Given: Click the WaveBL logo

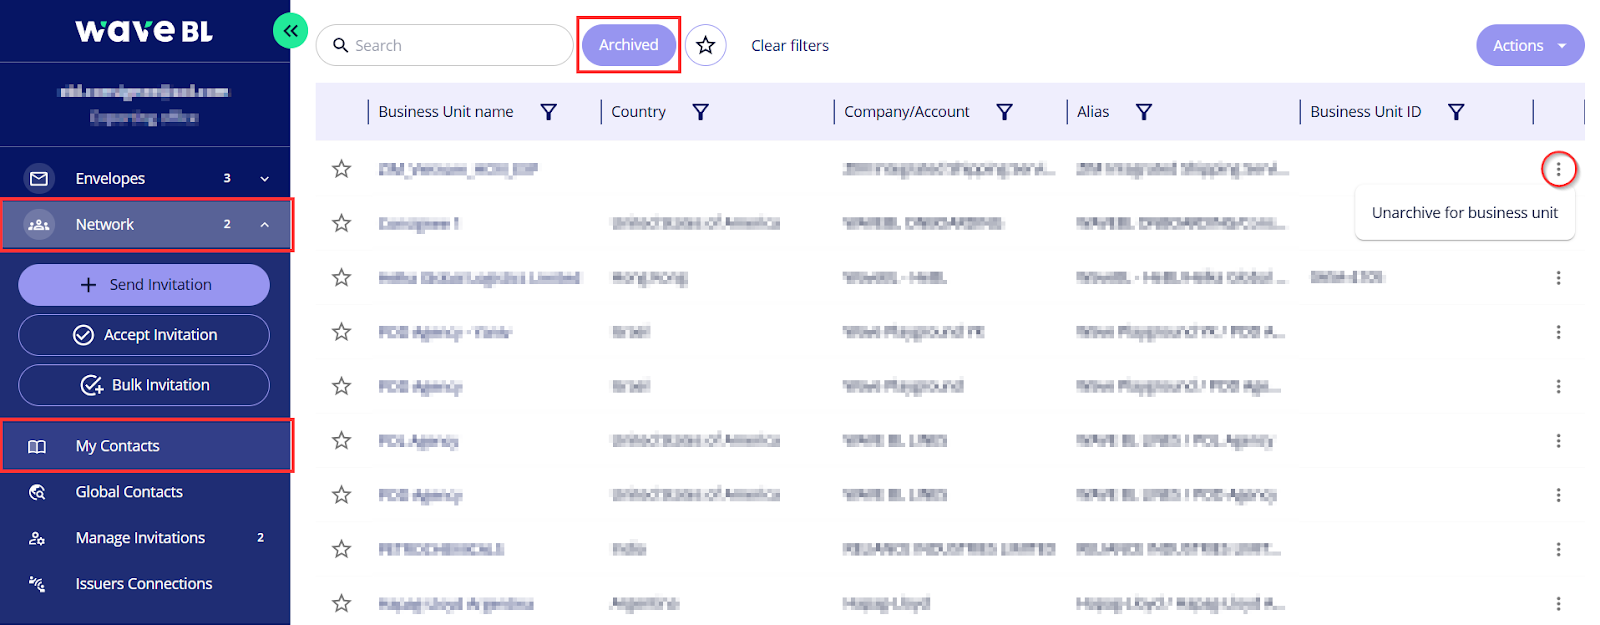Looking at the screenshot, I should point(144,31).
